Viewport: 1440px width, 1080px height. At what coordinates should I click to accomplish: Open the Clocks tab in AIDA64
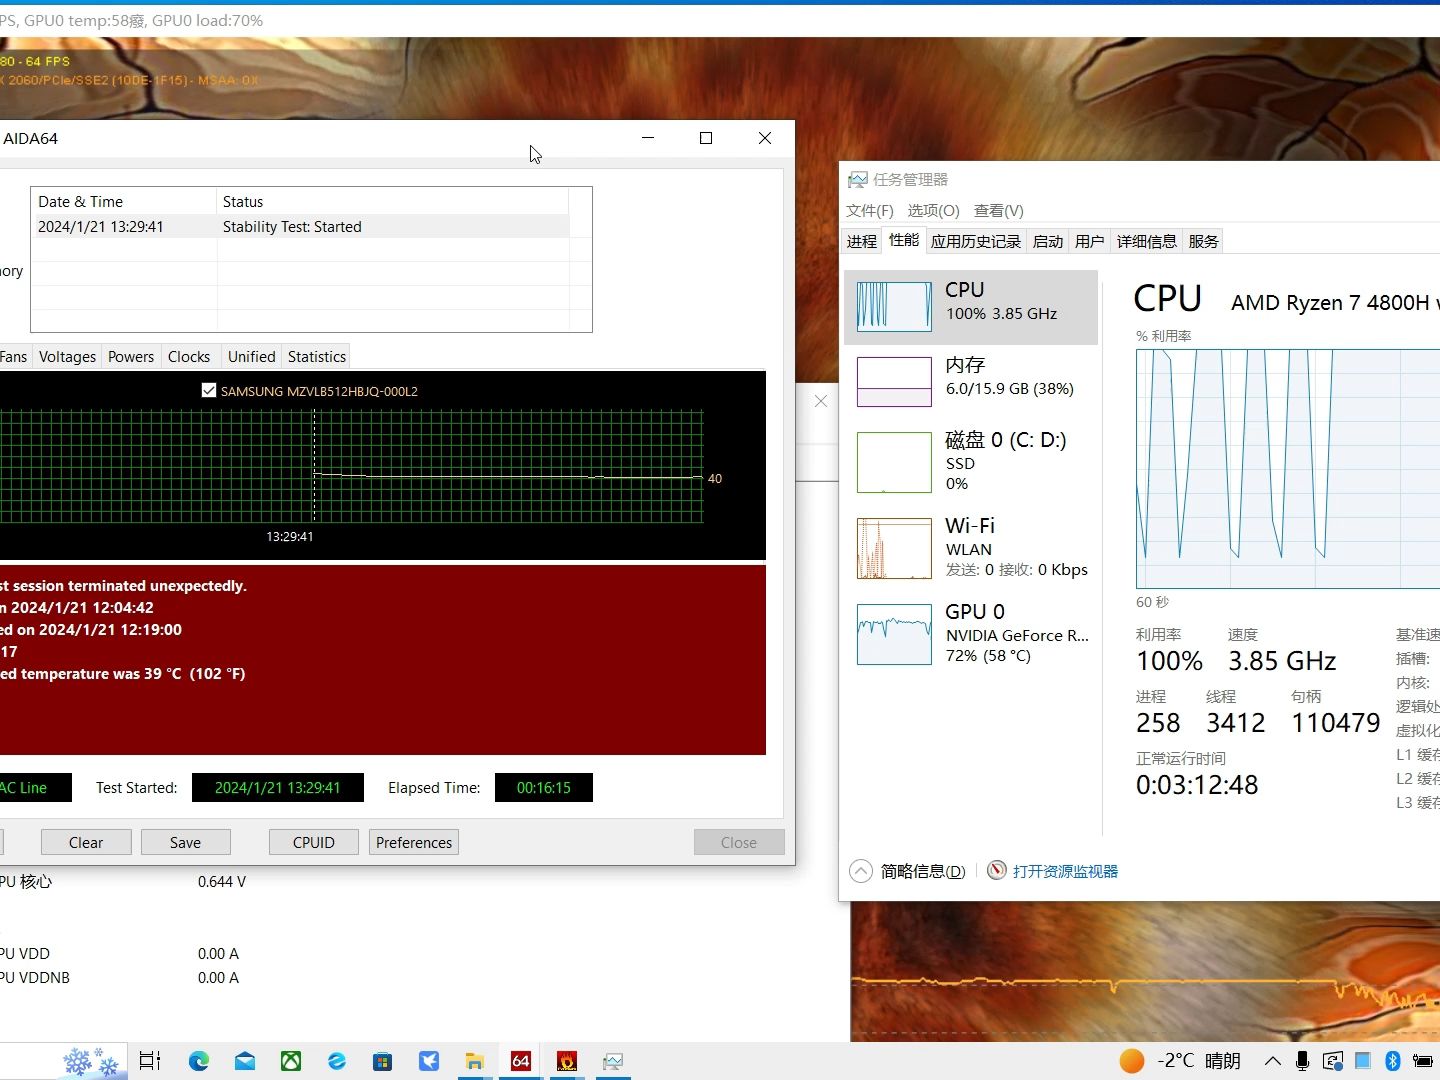click(x=189, y=357)
